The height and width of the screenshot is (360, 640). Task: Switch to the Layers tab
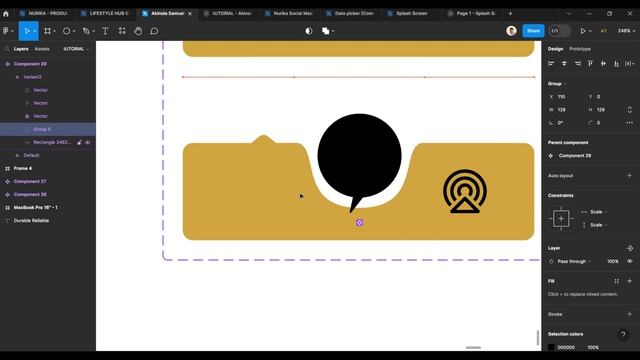point(21,49)
